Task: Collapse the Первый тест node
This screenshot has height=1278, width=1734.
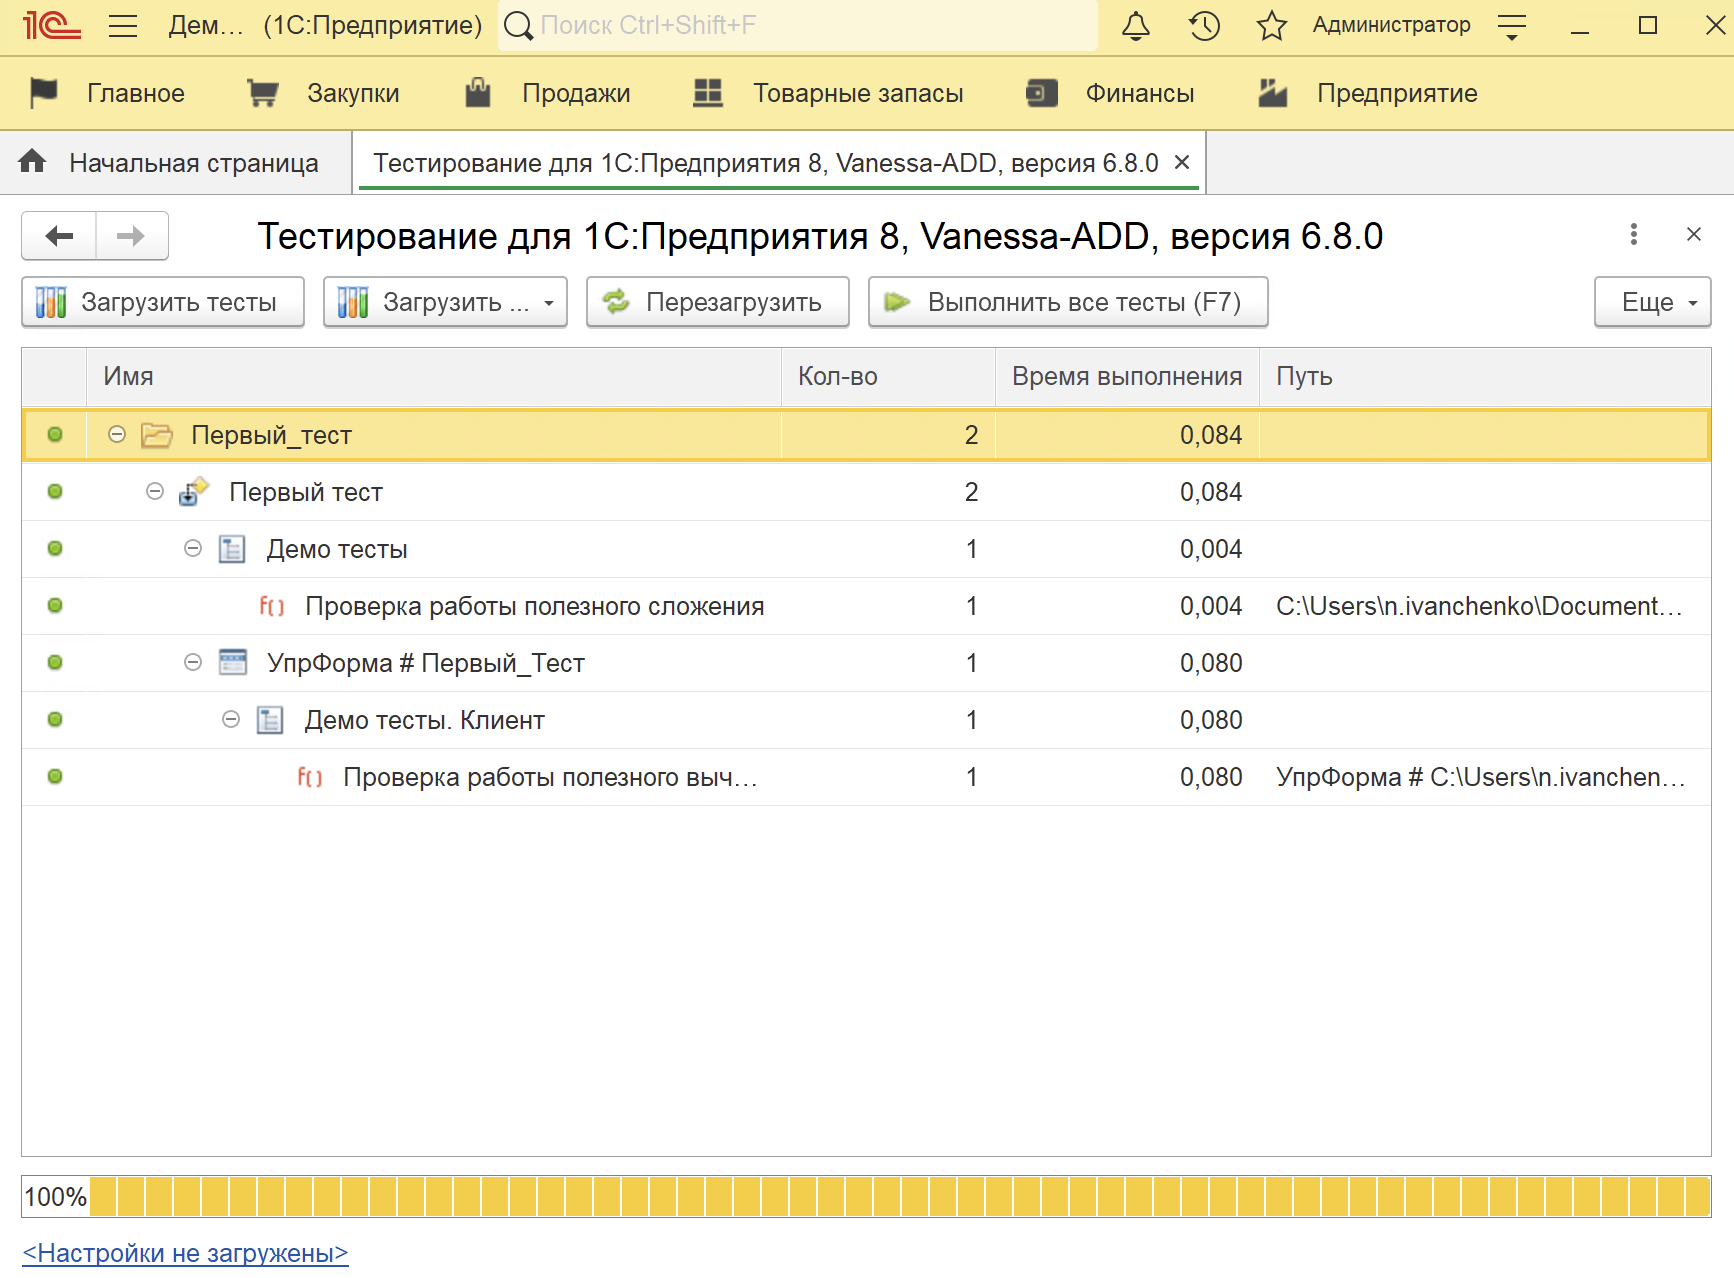Action: (155, 491)
